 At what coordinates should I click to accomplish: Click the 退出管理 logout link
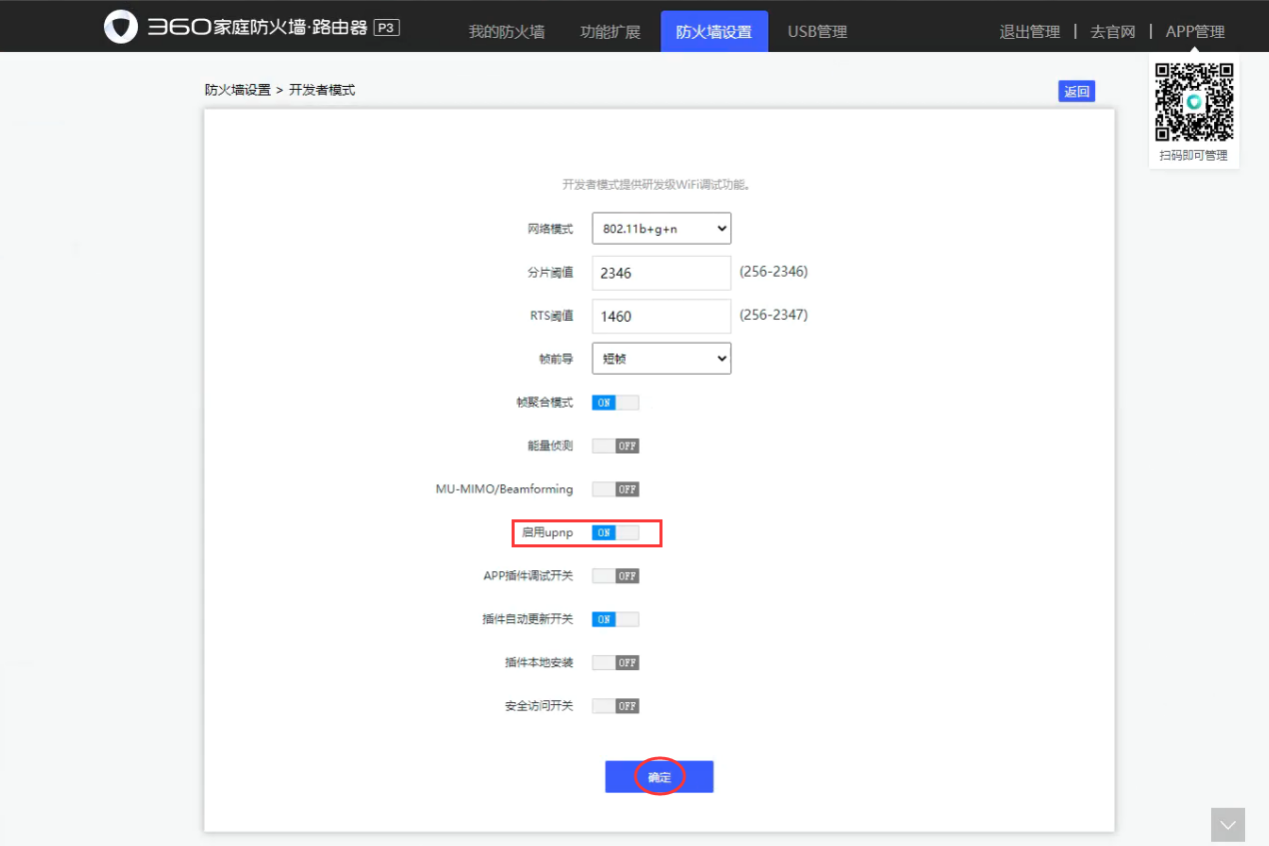coord(1029,31)
